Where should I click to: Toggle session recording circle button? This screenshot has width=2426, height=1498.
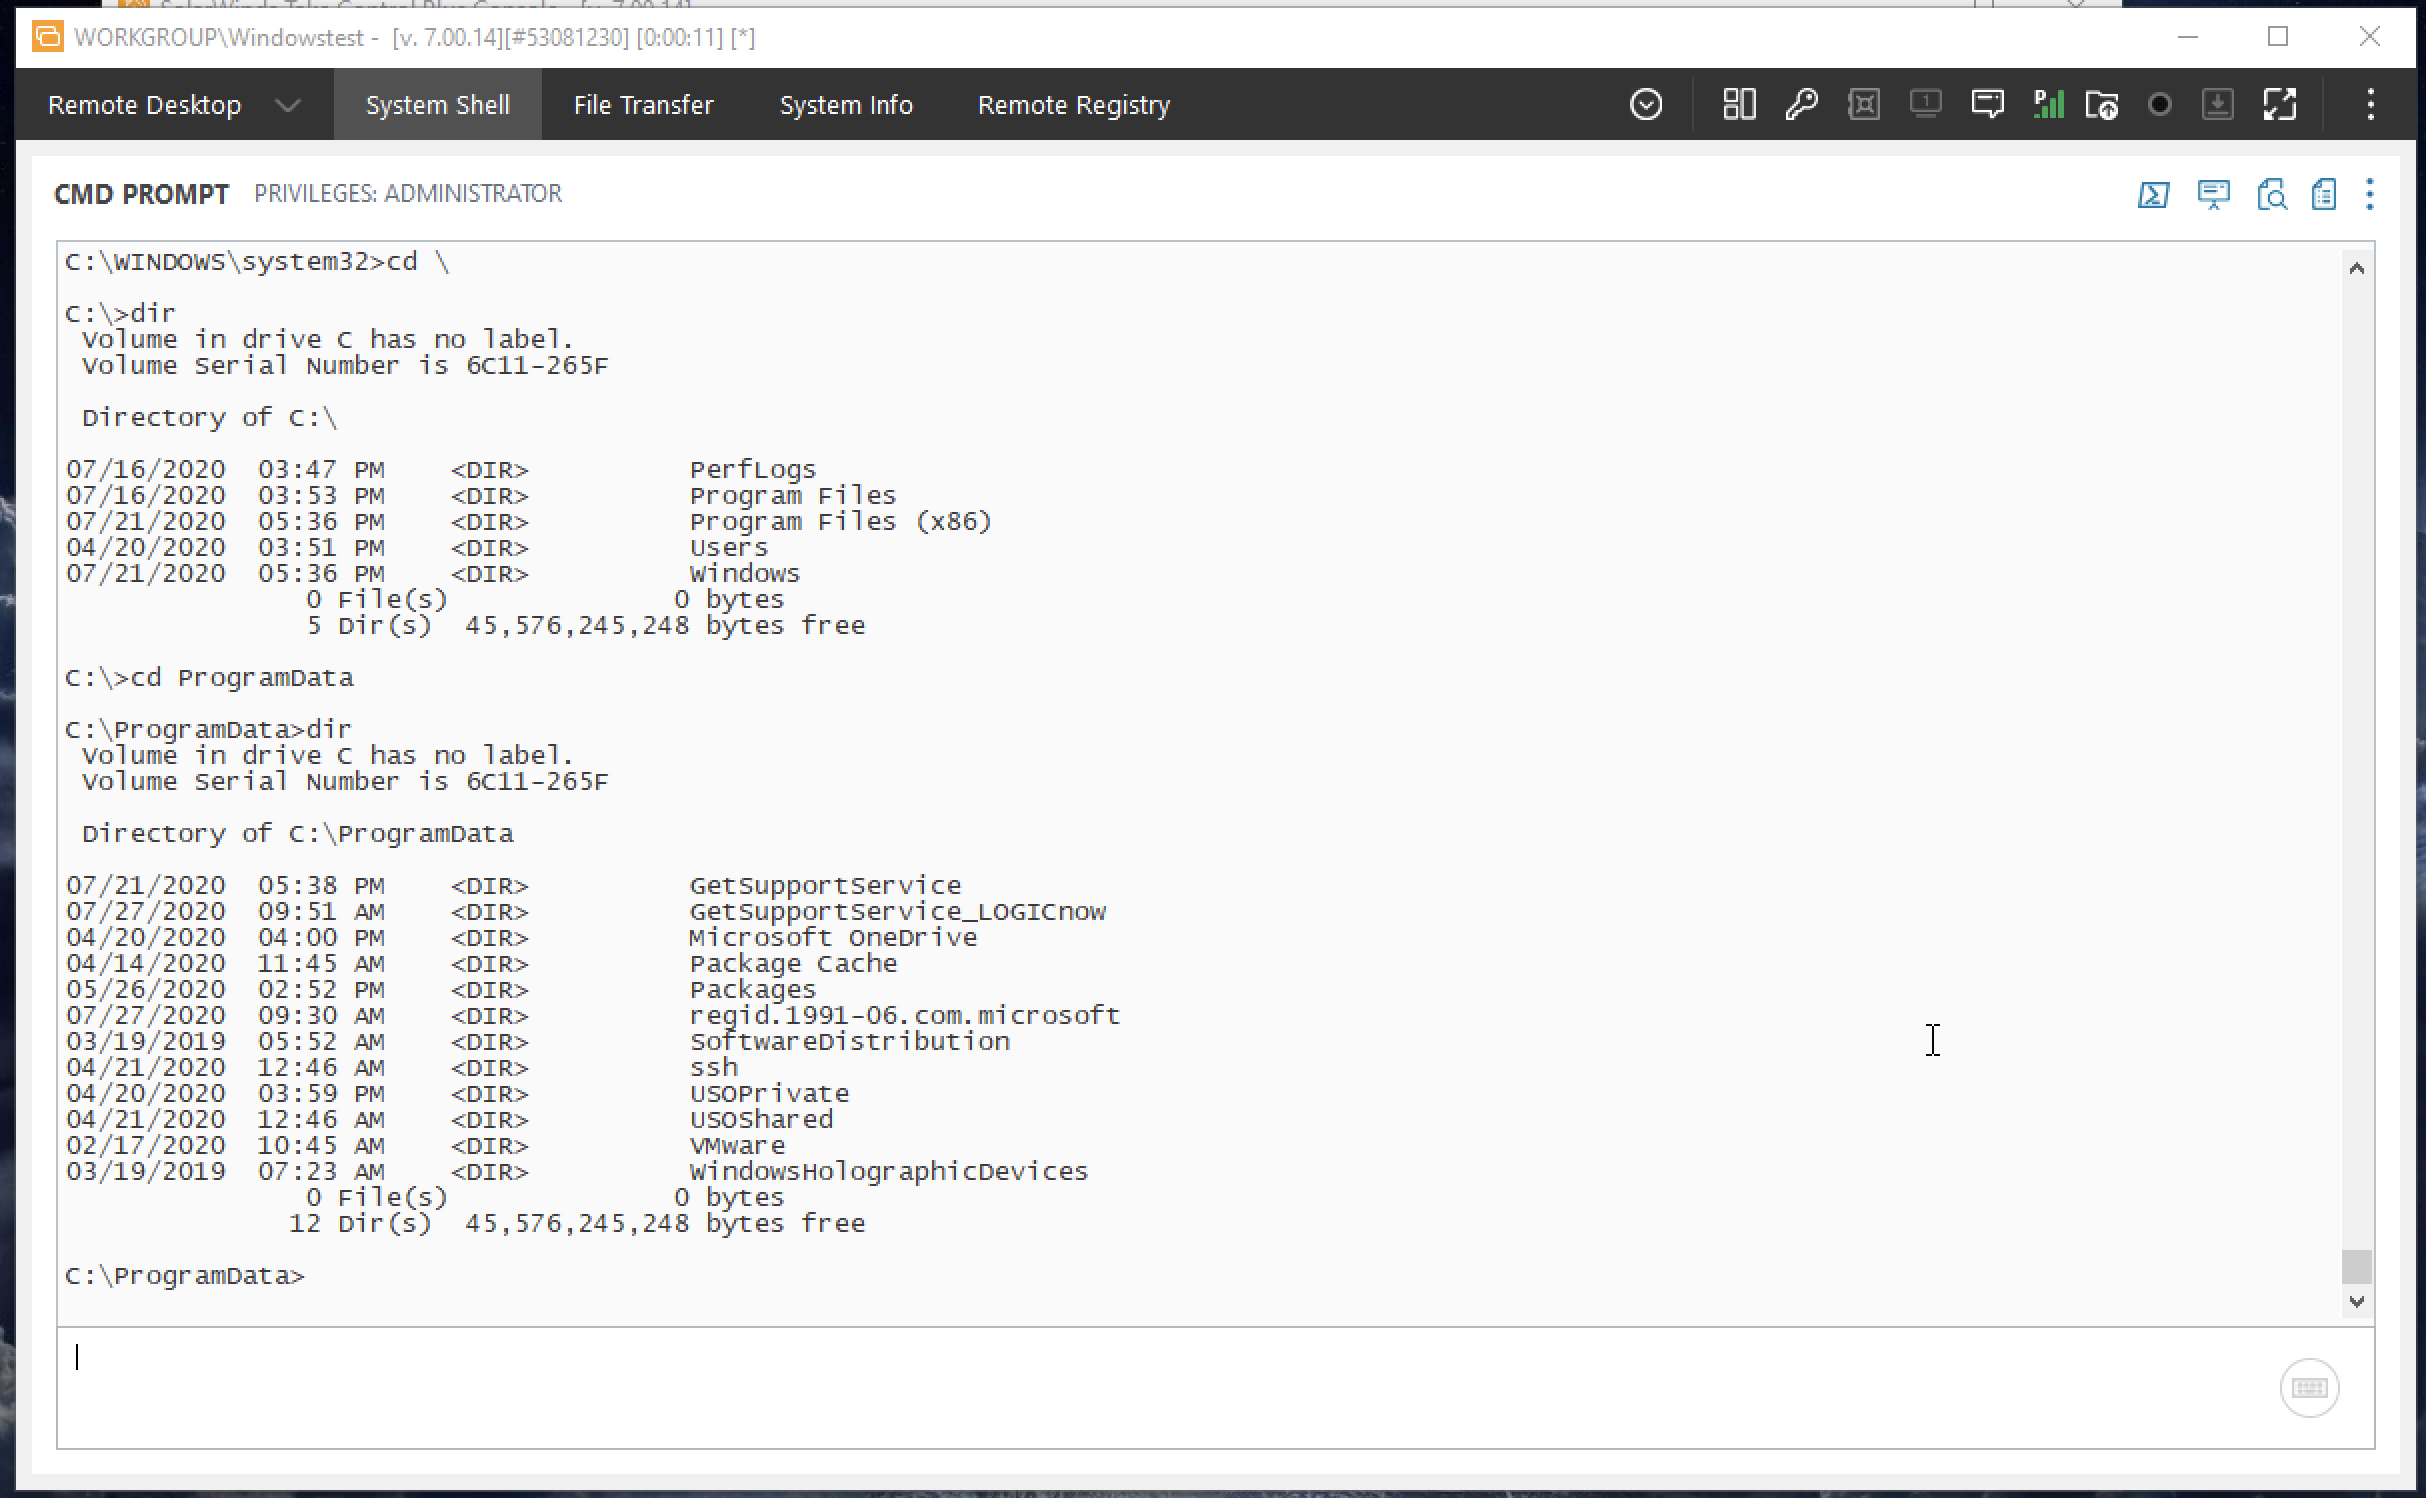(x=2159, y=104)
